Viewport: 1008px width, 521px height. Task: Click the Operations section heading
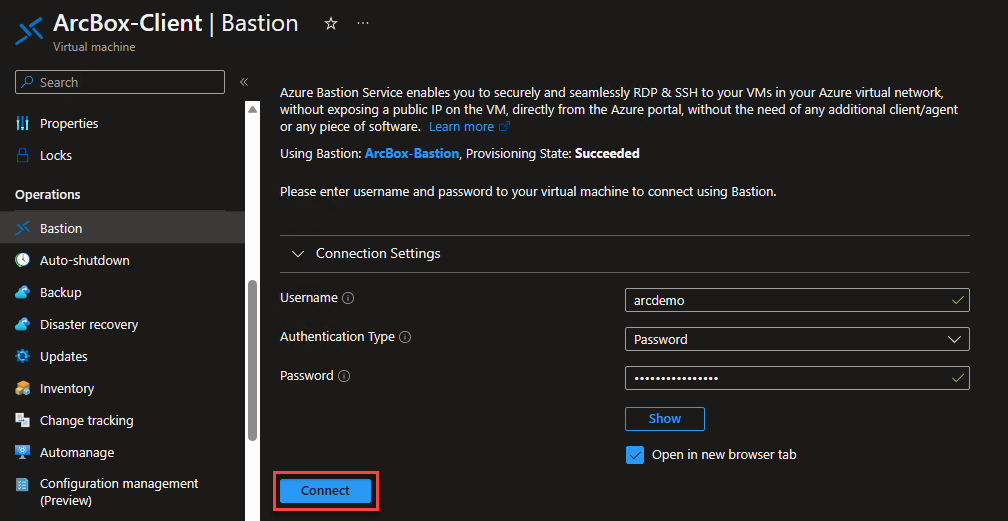[x=48, y=194]
